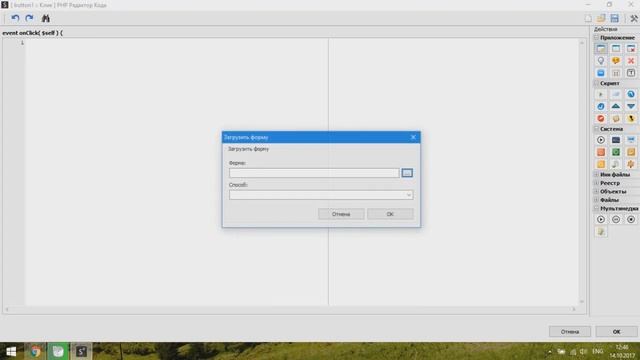Click Отмена at the editor window bottom
This screenshot has height=360, width=640.
pyautogui.click(x=570, y=331)
